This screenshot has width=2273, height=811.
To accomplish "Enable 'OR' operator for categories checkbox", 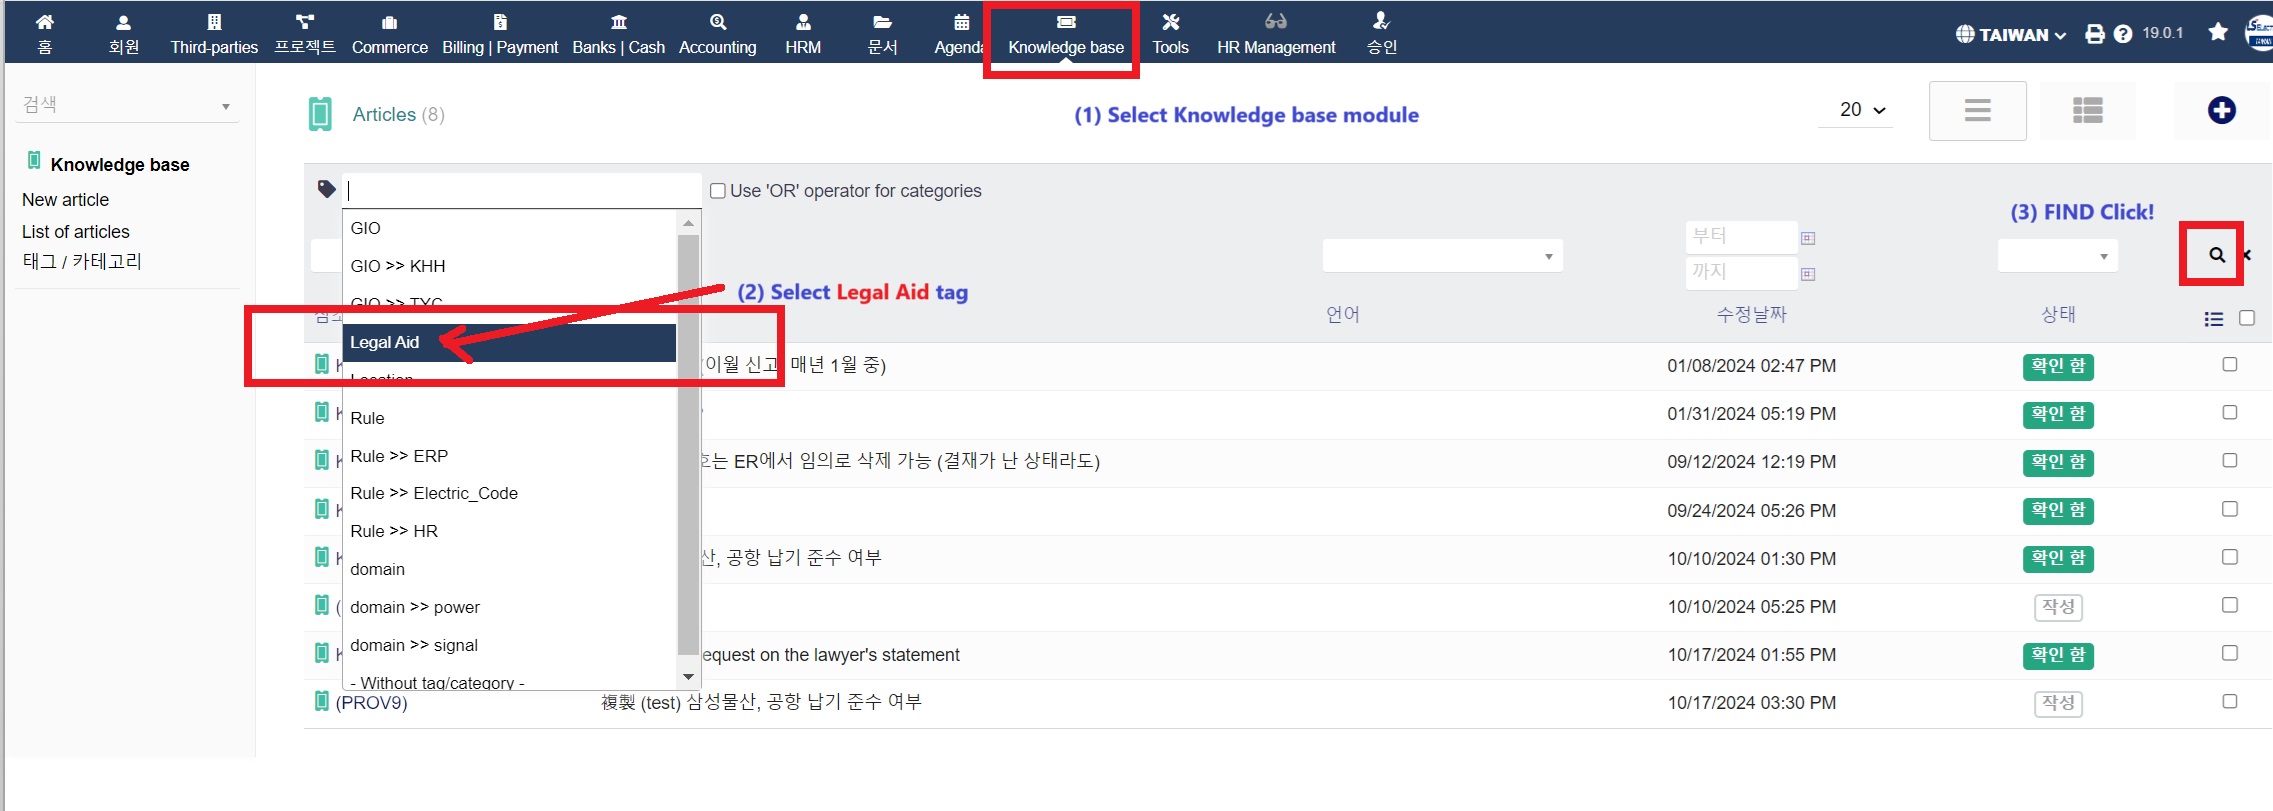I will 717,191.
